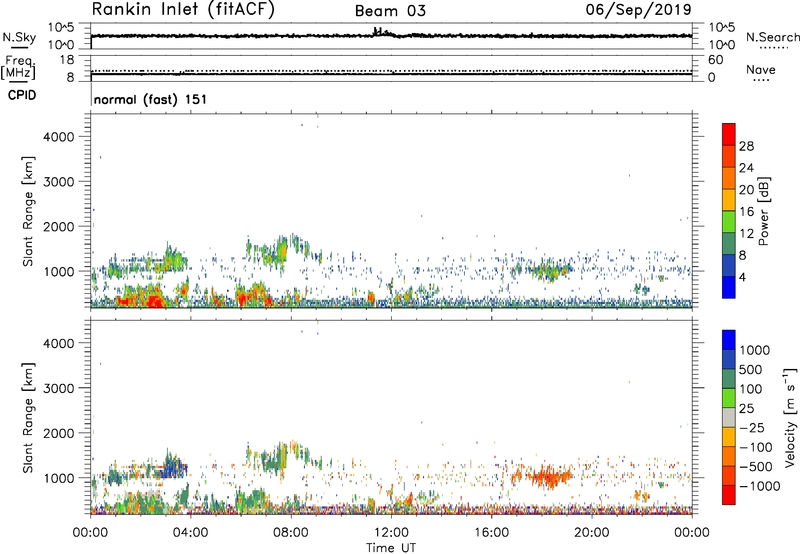Click the 08:00 time axis tick label

pos(291,533)
